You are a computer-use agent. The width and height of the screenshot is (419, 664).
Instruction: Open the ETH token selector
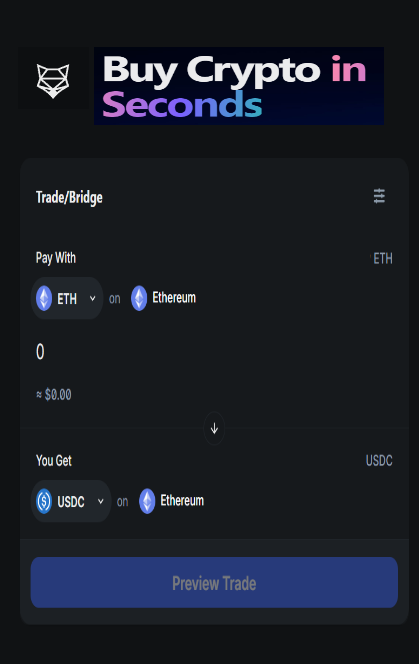point(67,298)
